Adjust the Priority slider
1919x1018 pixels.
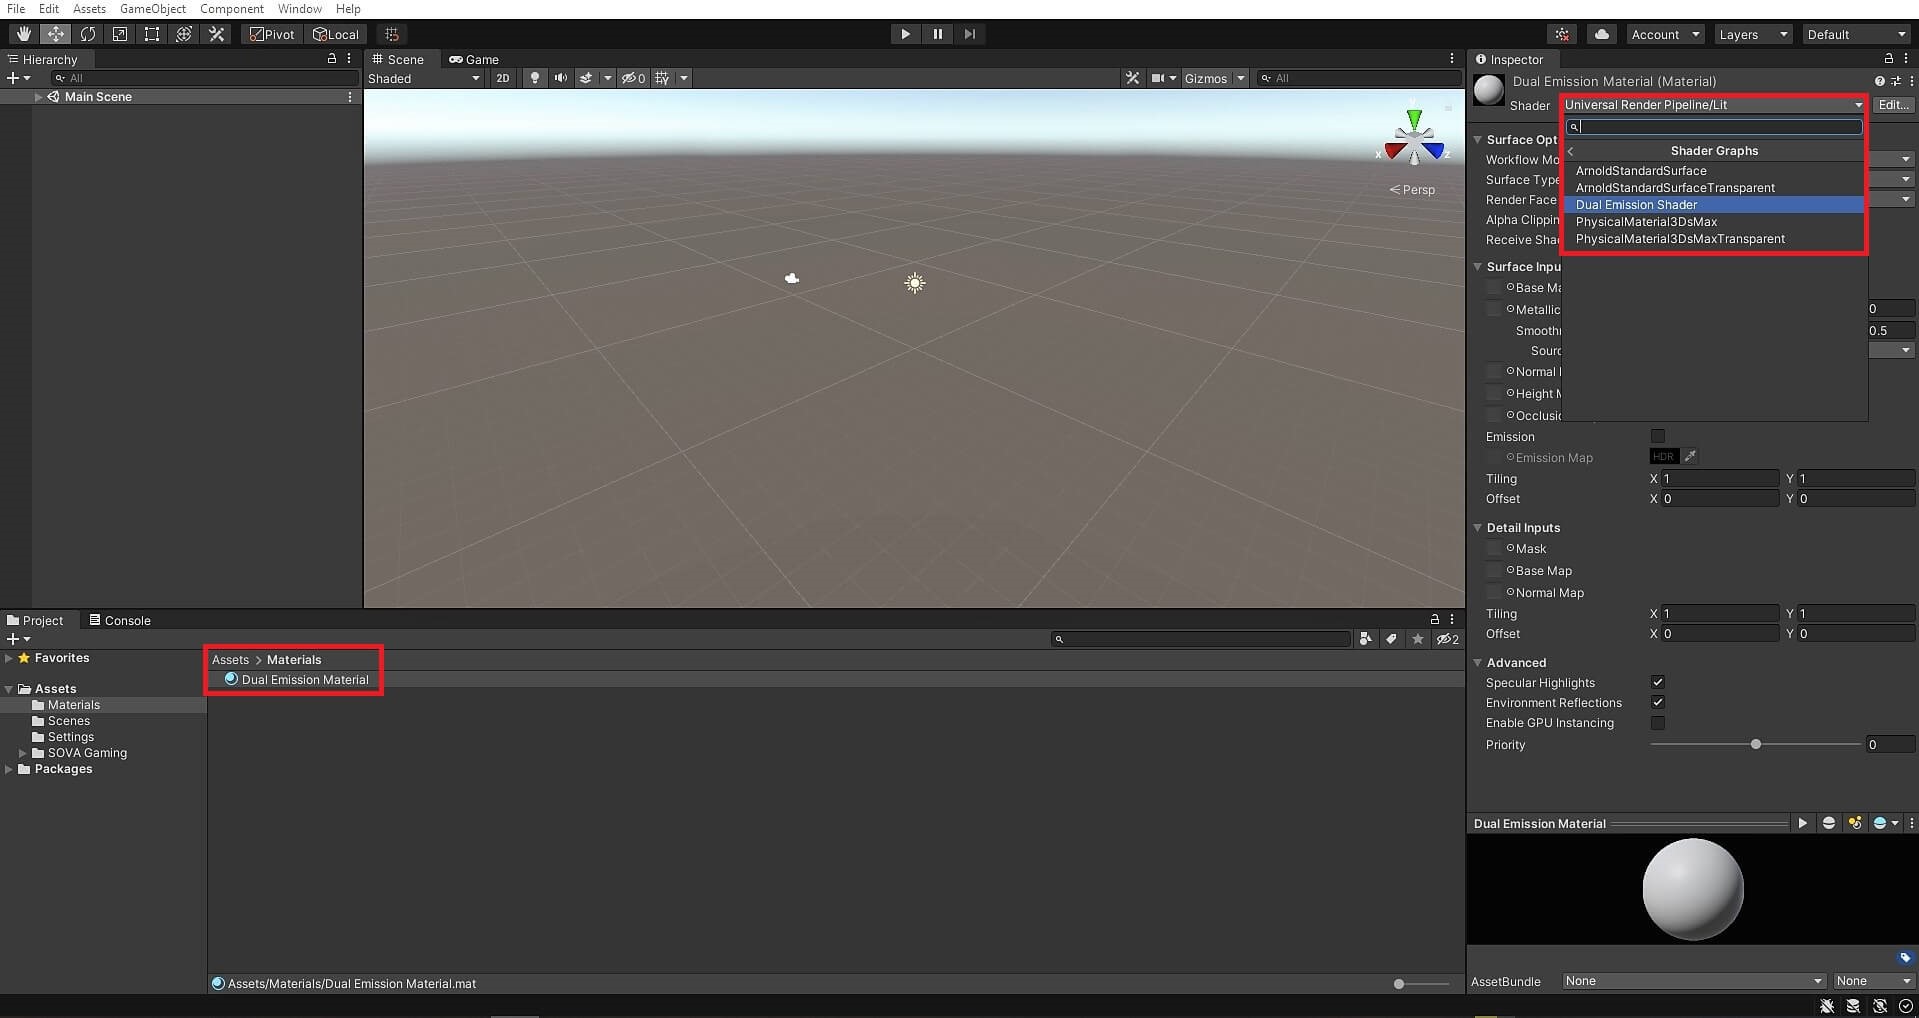tap(1756, 744)
